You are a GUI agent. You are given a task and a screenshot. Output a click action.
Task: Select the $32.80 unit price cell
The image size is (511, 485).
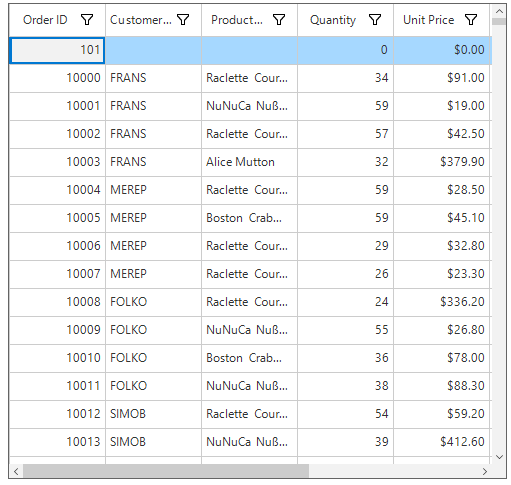(x=441, y=246)
